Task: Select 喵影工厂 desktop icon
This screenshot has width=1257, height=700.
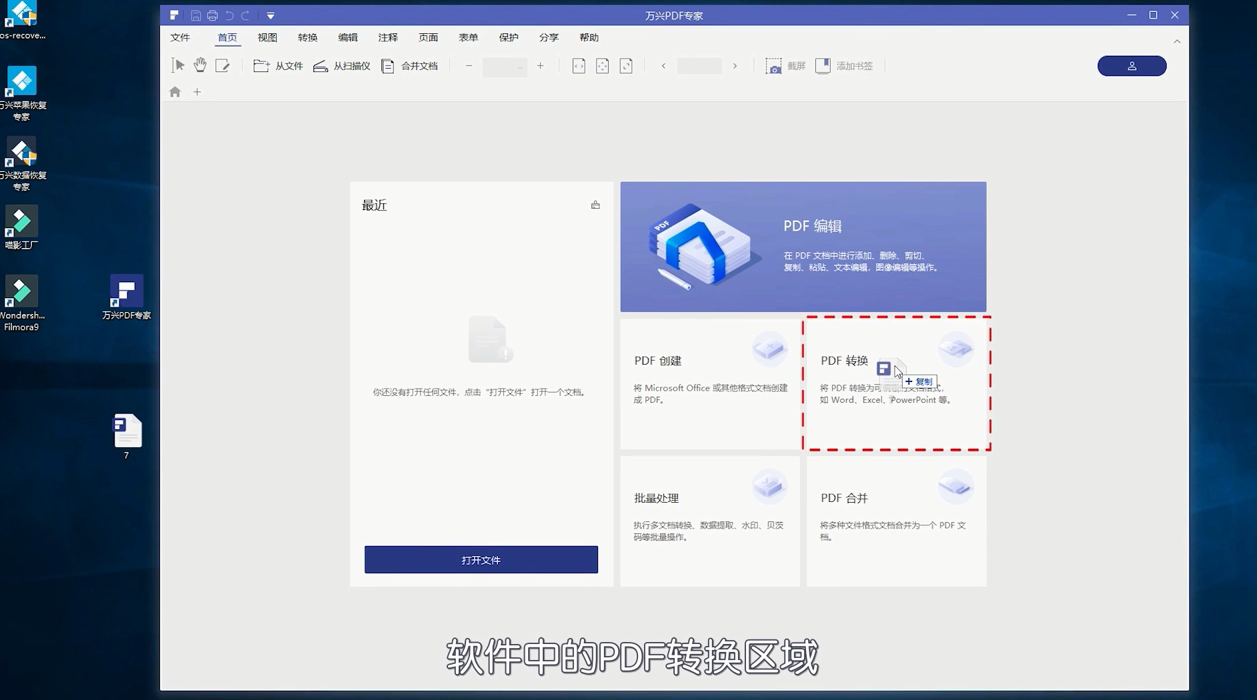Action: (22, 227)
